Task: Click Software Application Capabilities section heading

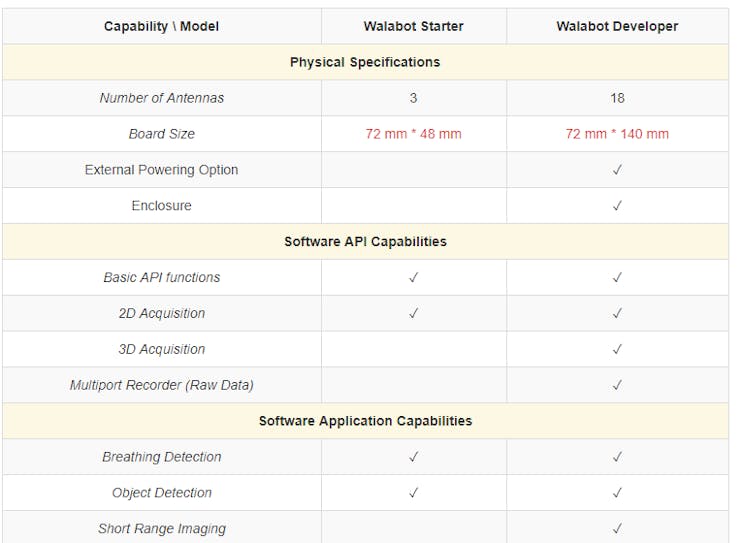Action: [365, 420]
